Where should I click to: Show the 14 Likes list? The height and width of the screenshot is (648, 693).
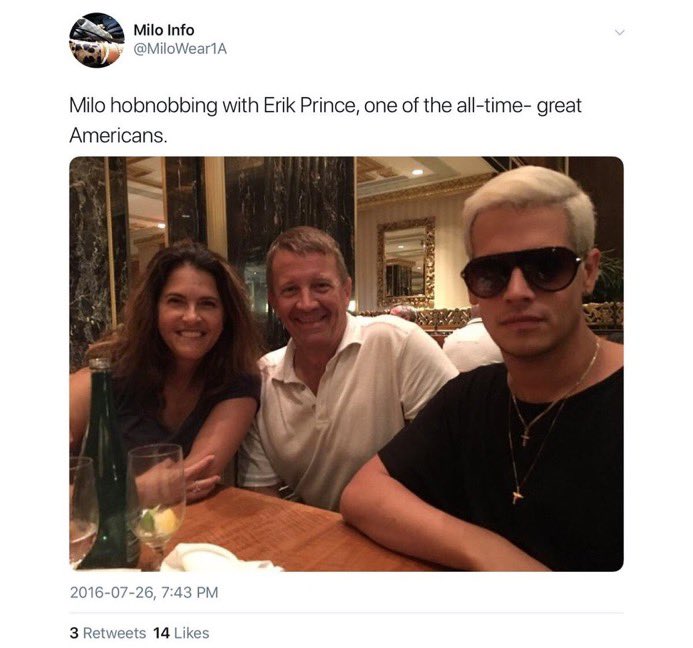pyautogui.click(x=181, y=633)
